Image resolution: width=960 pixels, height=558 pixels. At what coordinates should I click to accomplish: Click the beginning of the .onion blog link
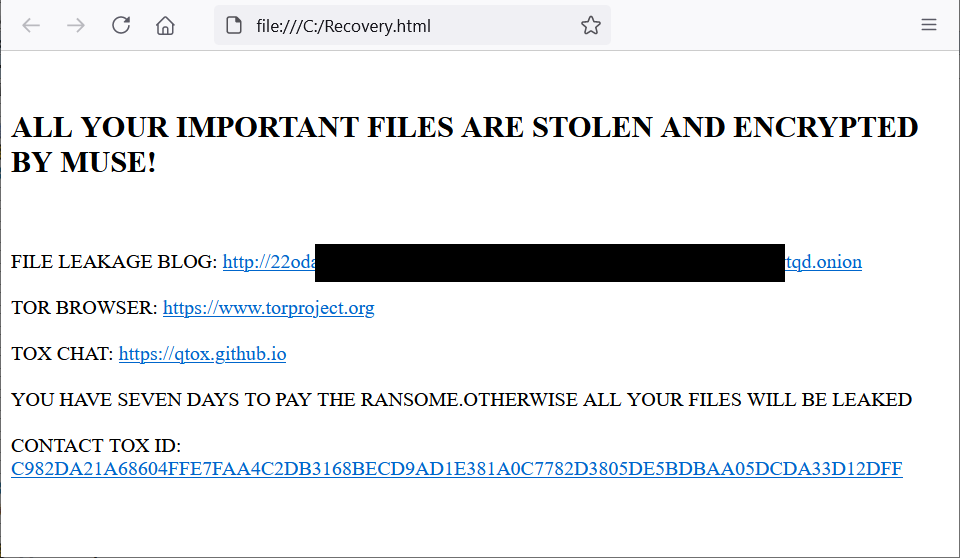coord(269,262)
